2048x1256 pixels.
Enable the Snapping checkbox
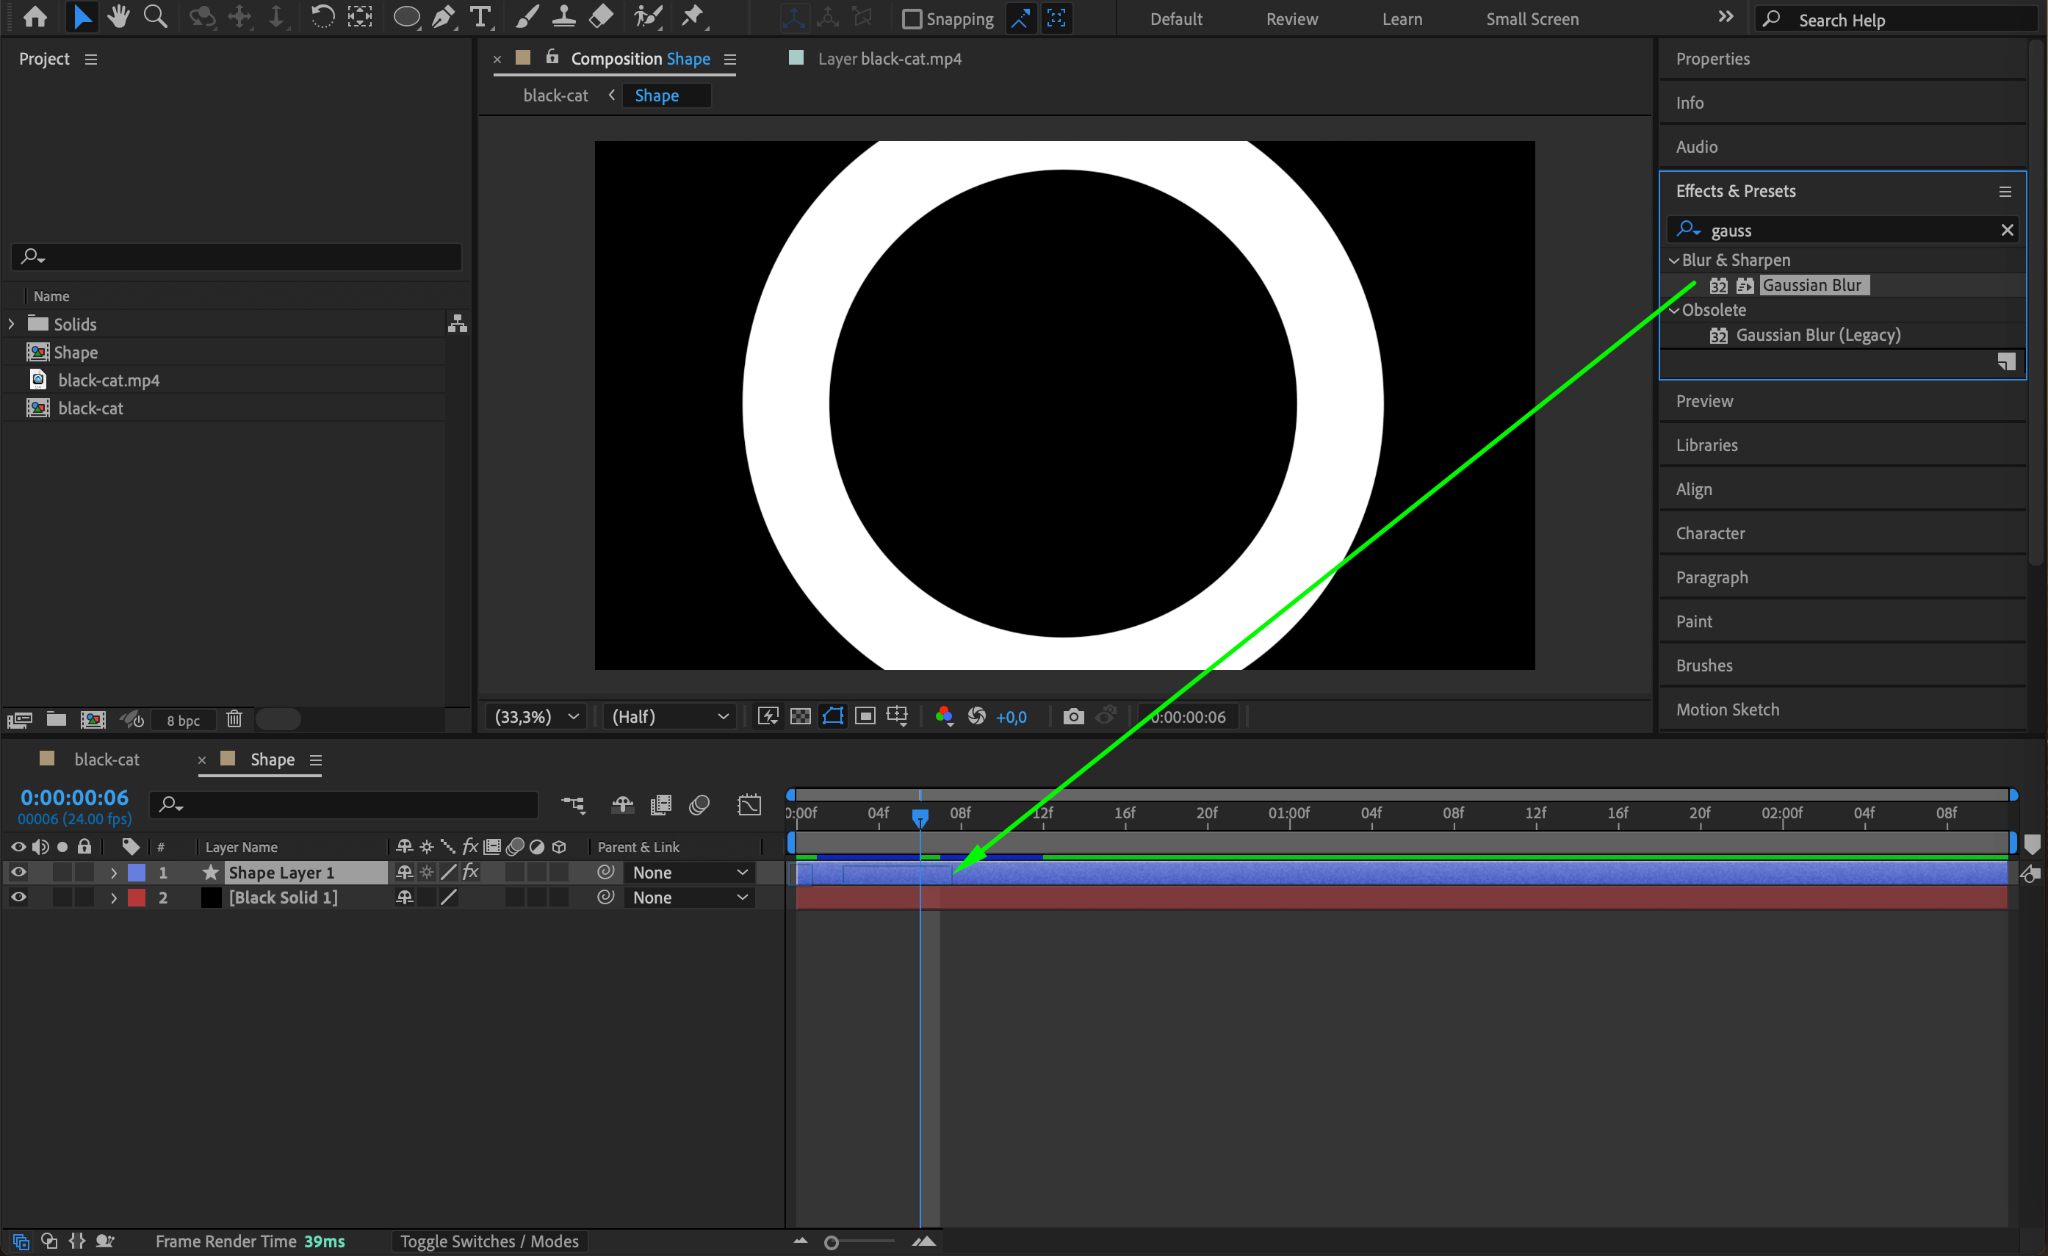[x=911, y=19]
